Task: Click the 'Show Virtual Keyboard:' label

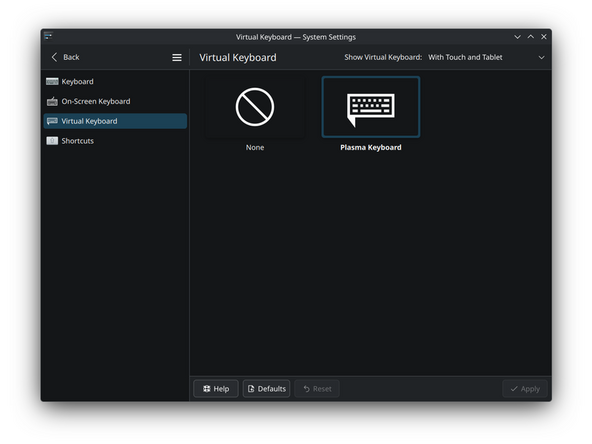Action: click(x=383, y=57)
